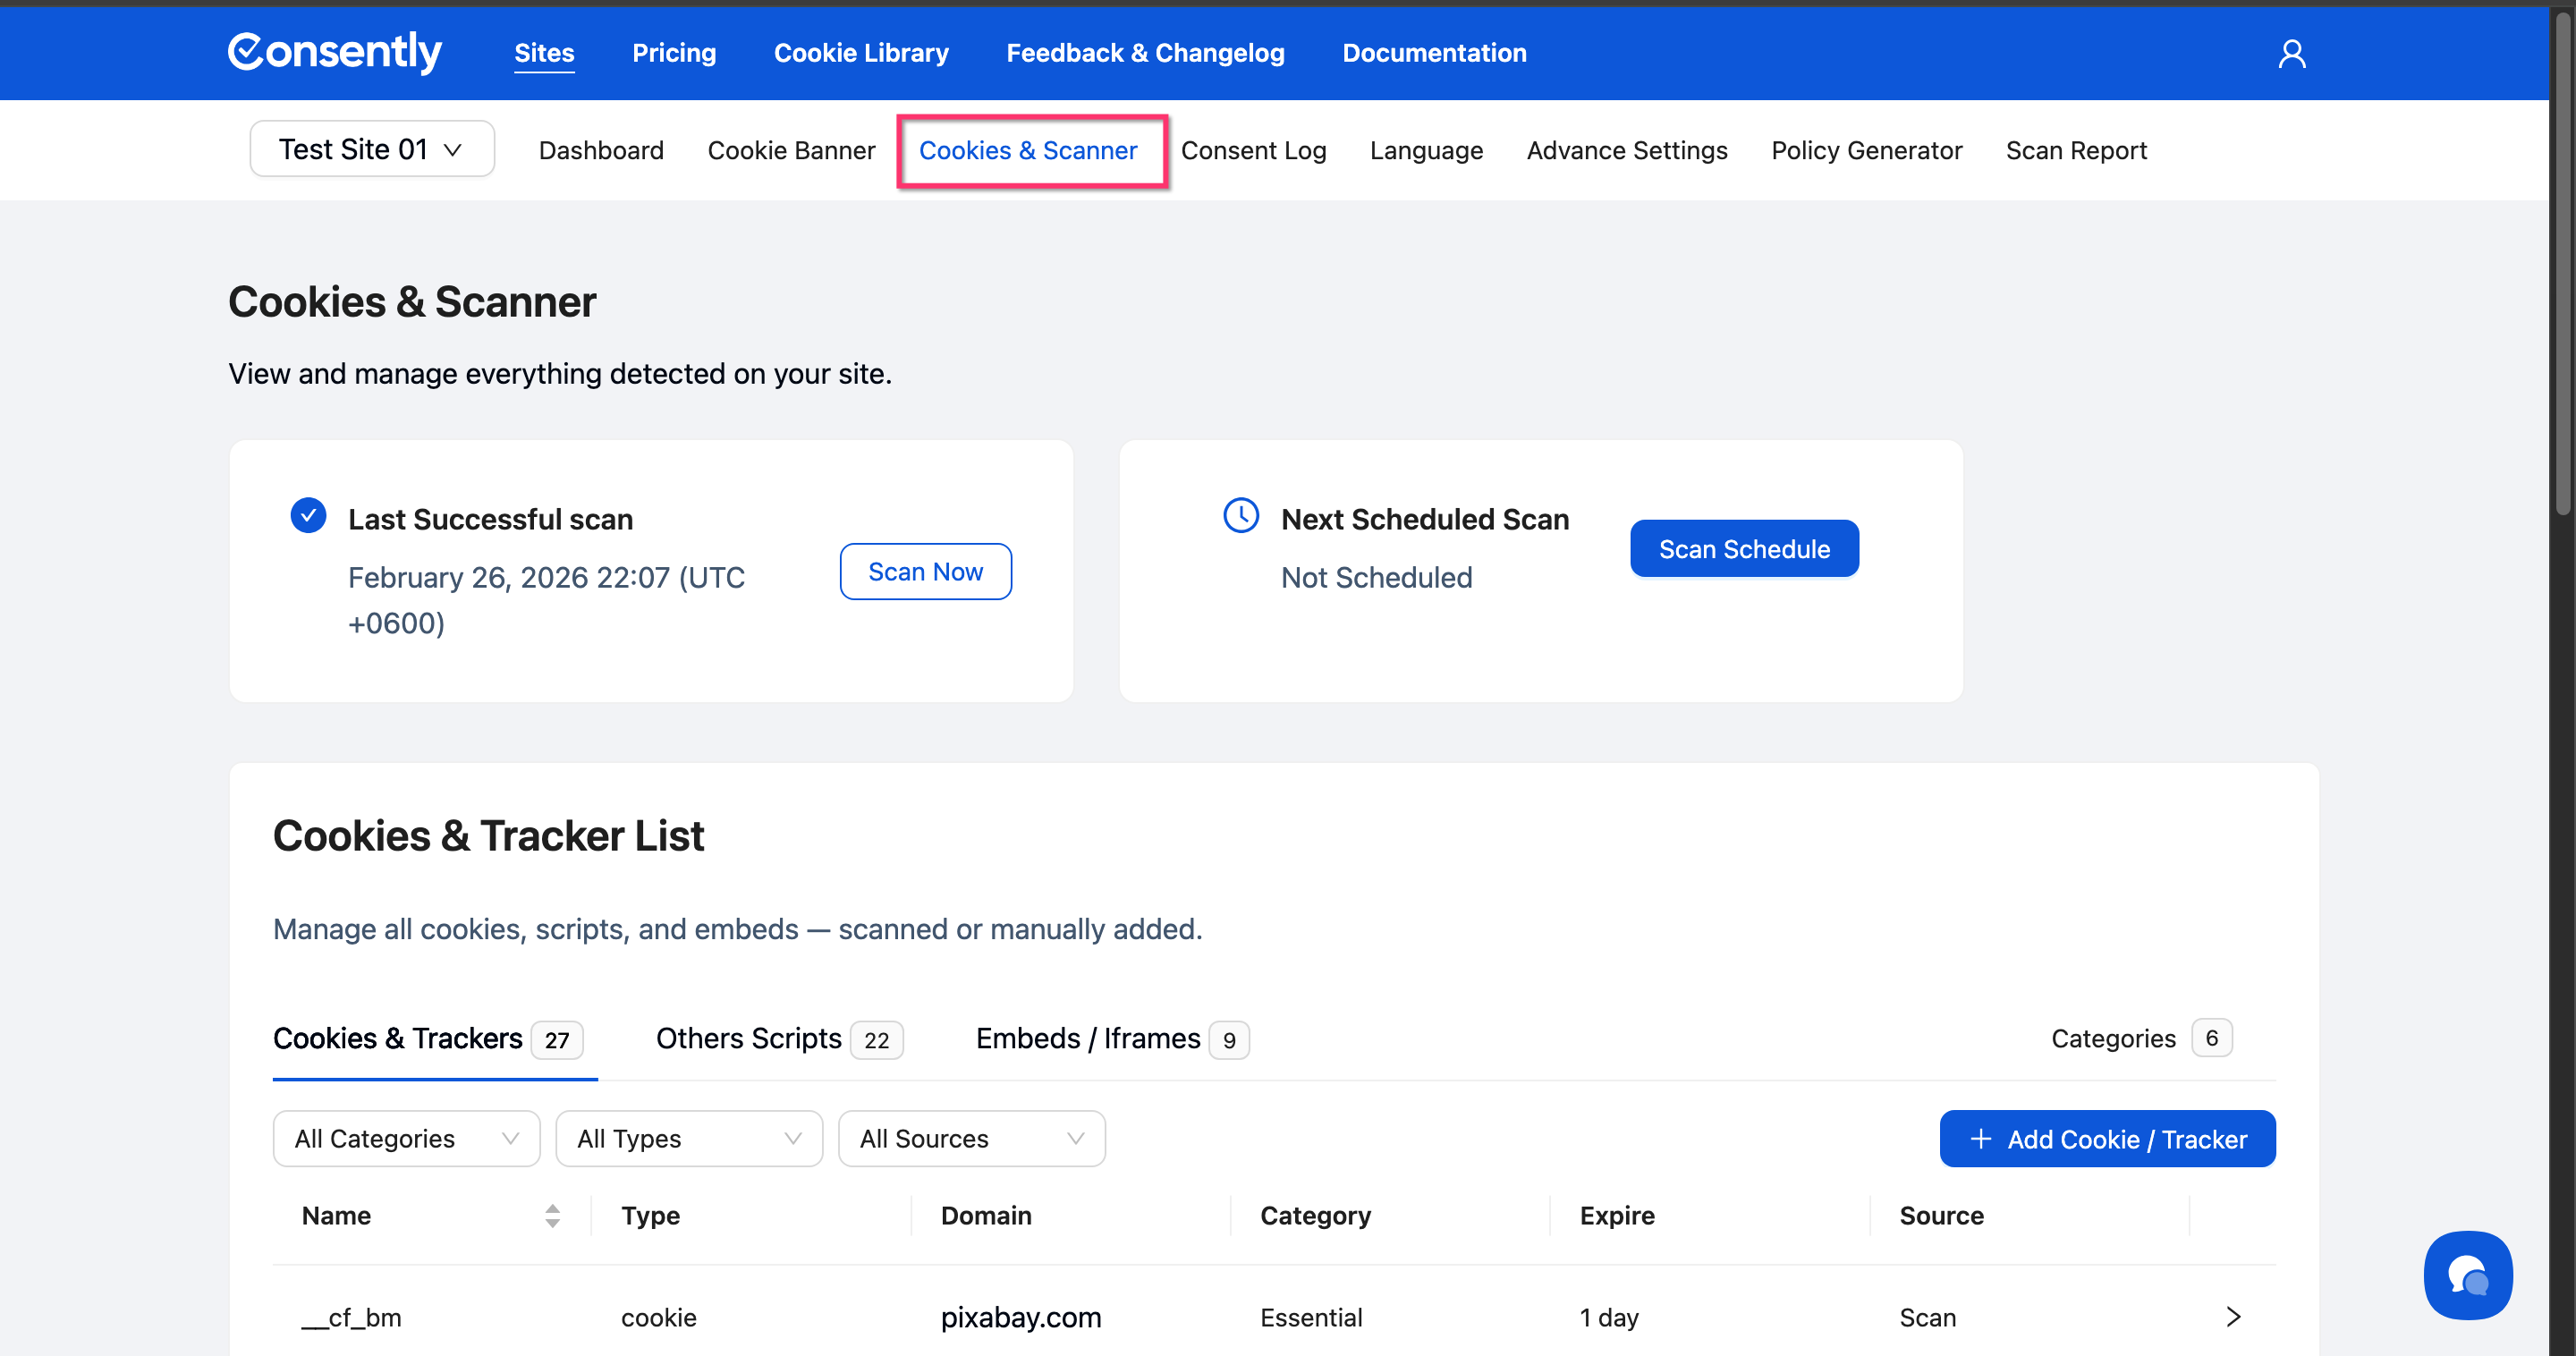Click the Next Scheduled Scan clock icon
This screenshot has width=2576, height=1356.
click(1241, 516)
